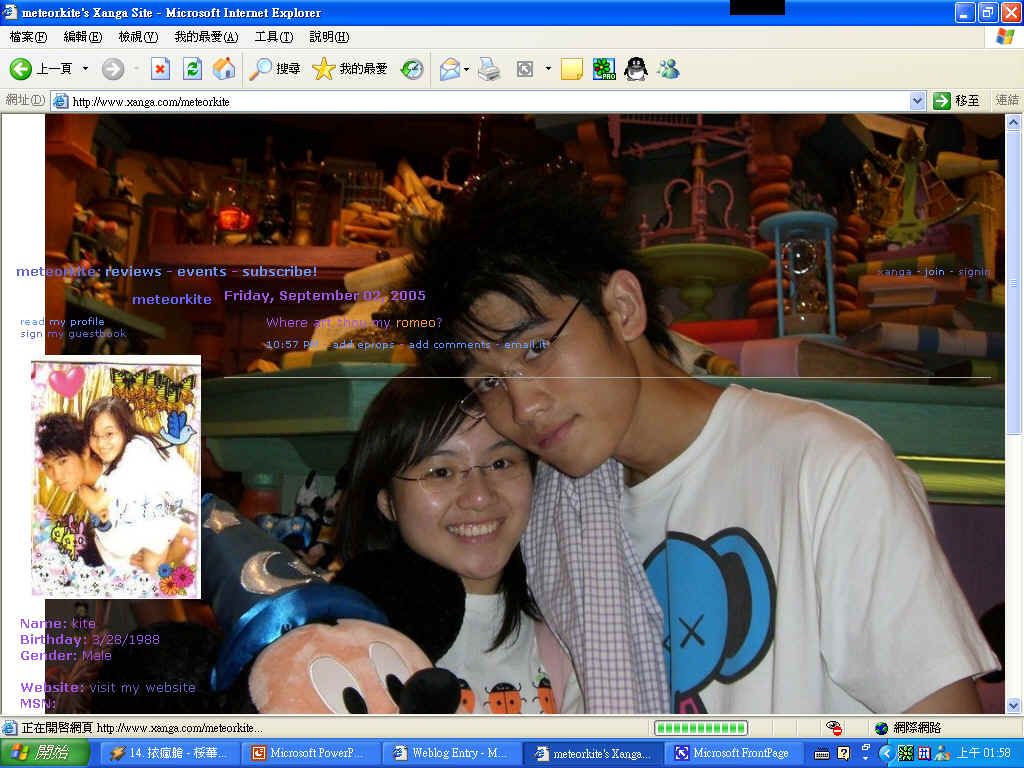1024x768 pixels.
Task: Click the ICQ flower icon in the system tray
Action: 906,753
